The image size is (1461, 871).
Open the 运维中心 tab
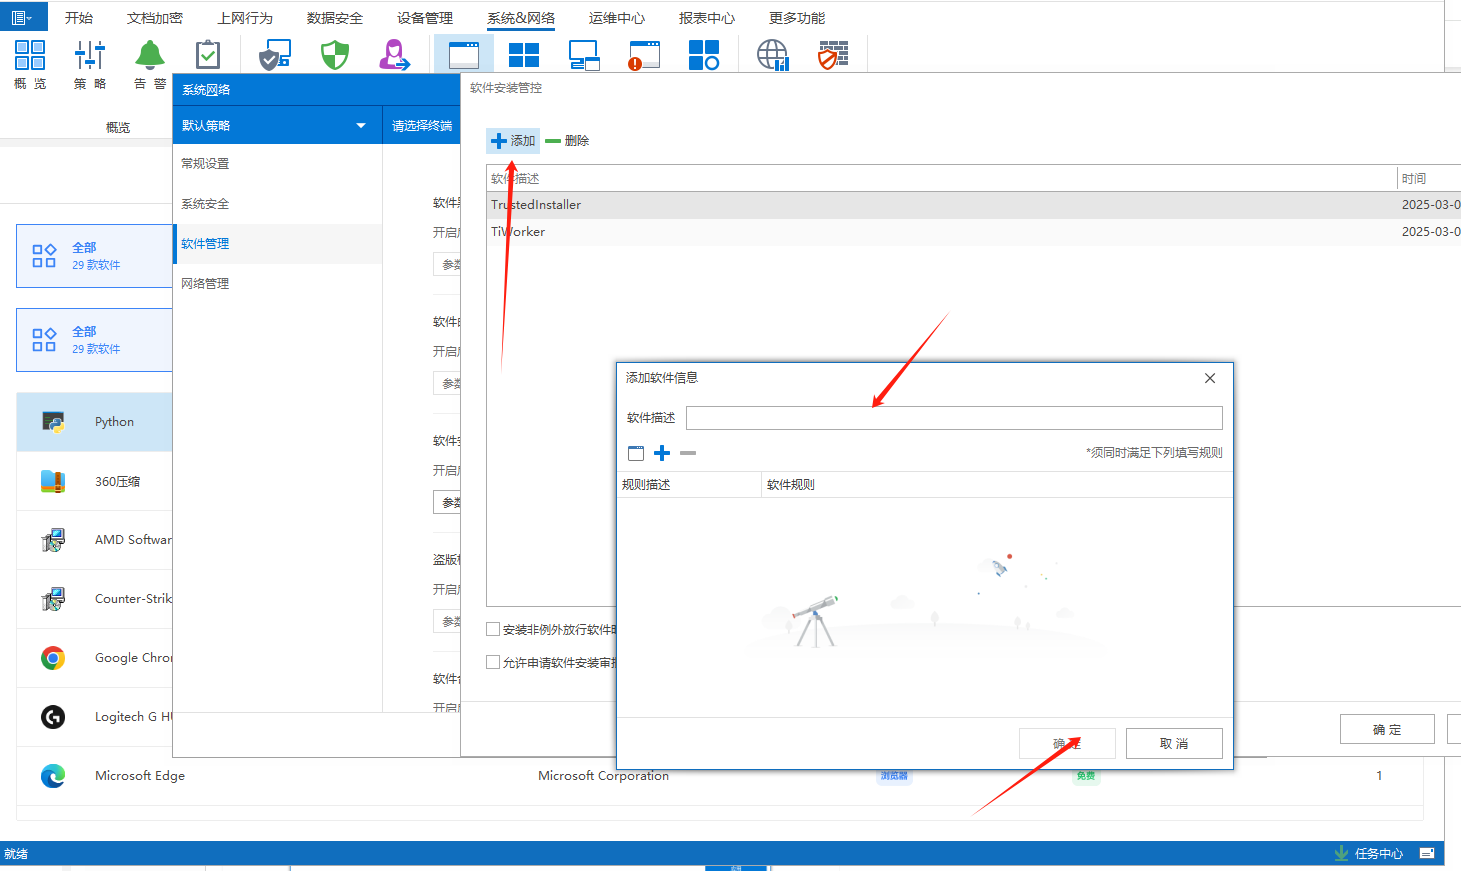tap(616, 18)
